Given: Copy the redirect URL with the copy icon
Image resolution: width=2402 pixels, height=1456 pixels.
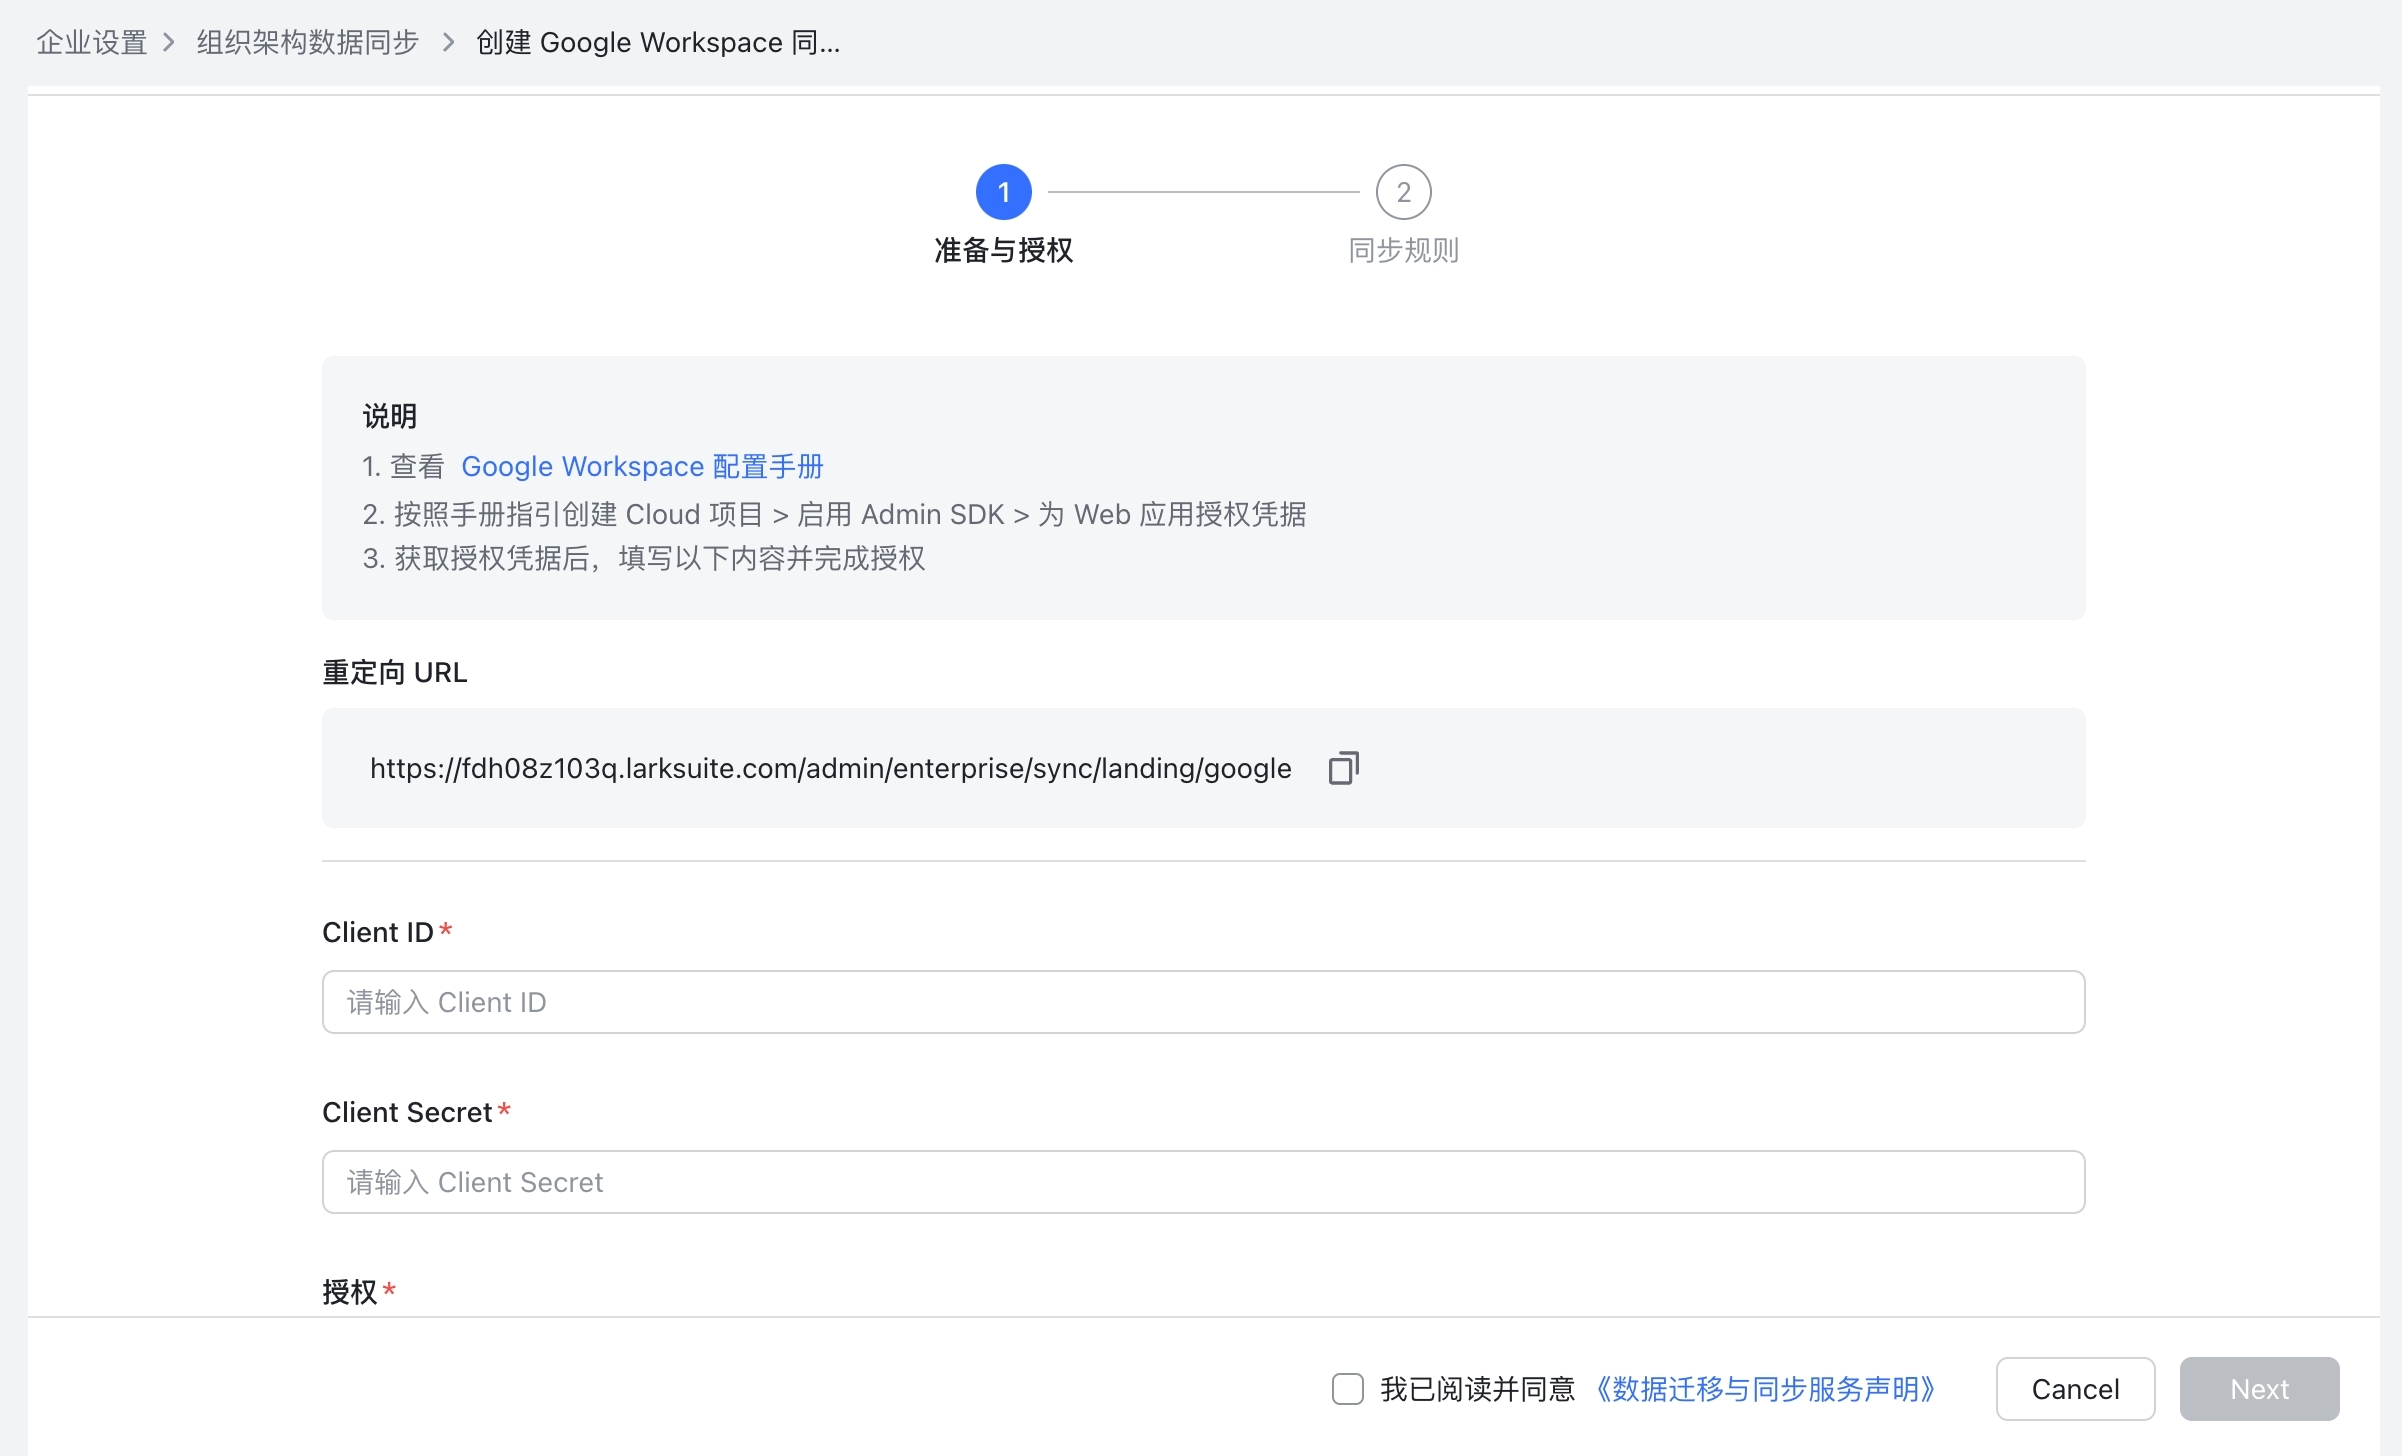Looking at the screenshot, I should tap(1343, 768).
